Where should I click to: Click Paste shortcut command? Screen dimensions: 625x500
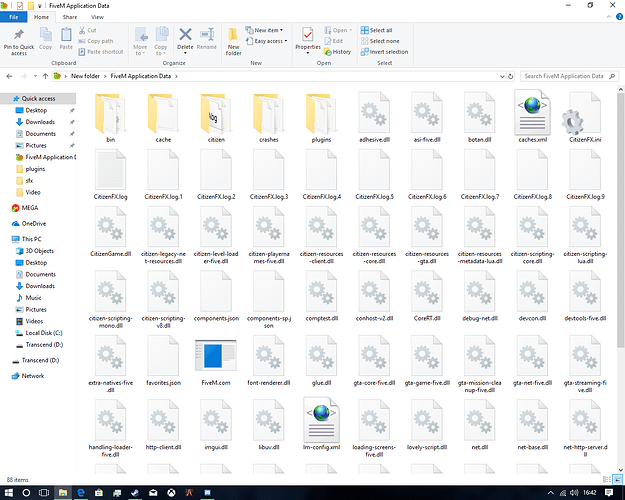pos(101,52)
